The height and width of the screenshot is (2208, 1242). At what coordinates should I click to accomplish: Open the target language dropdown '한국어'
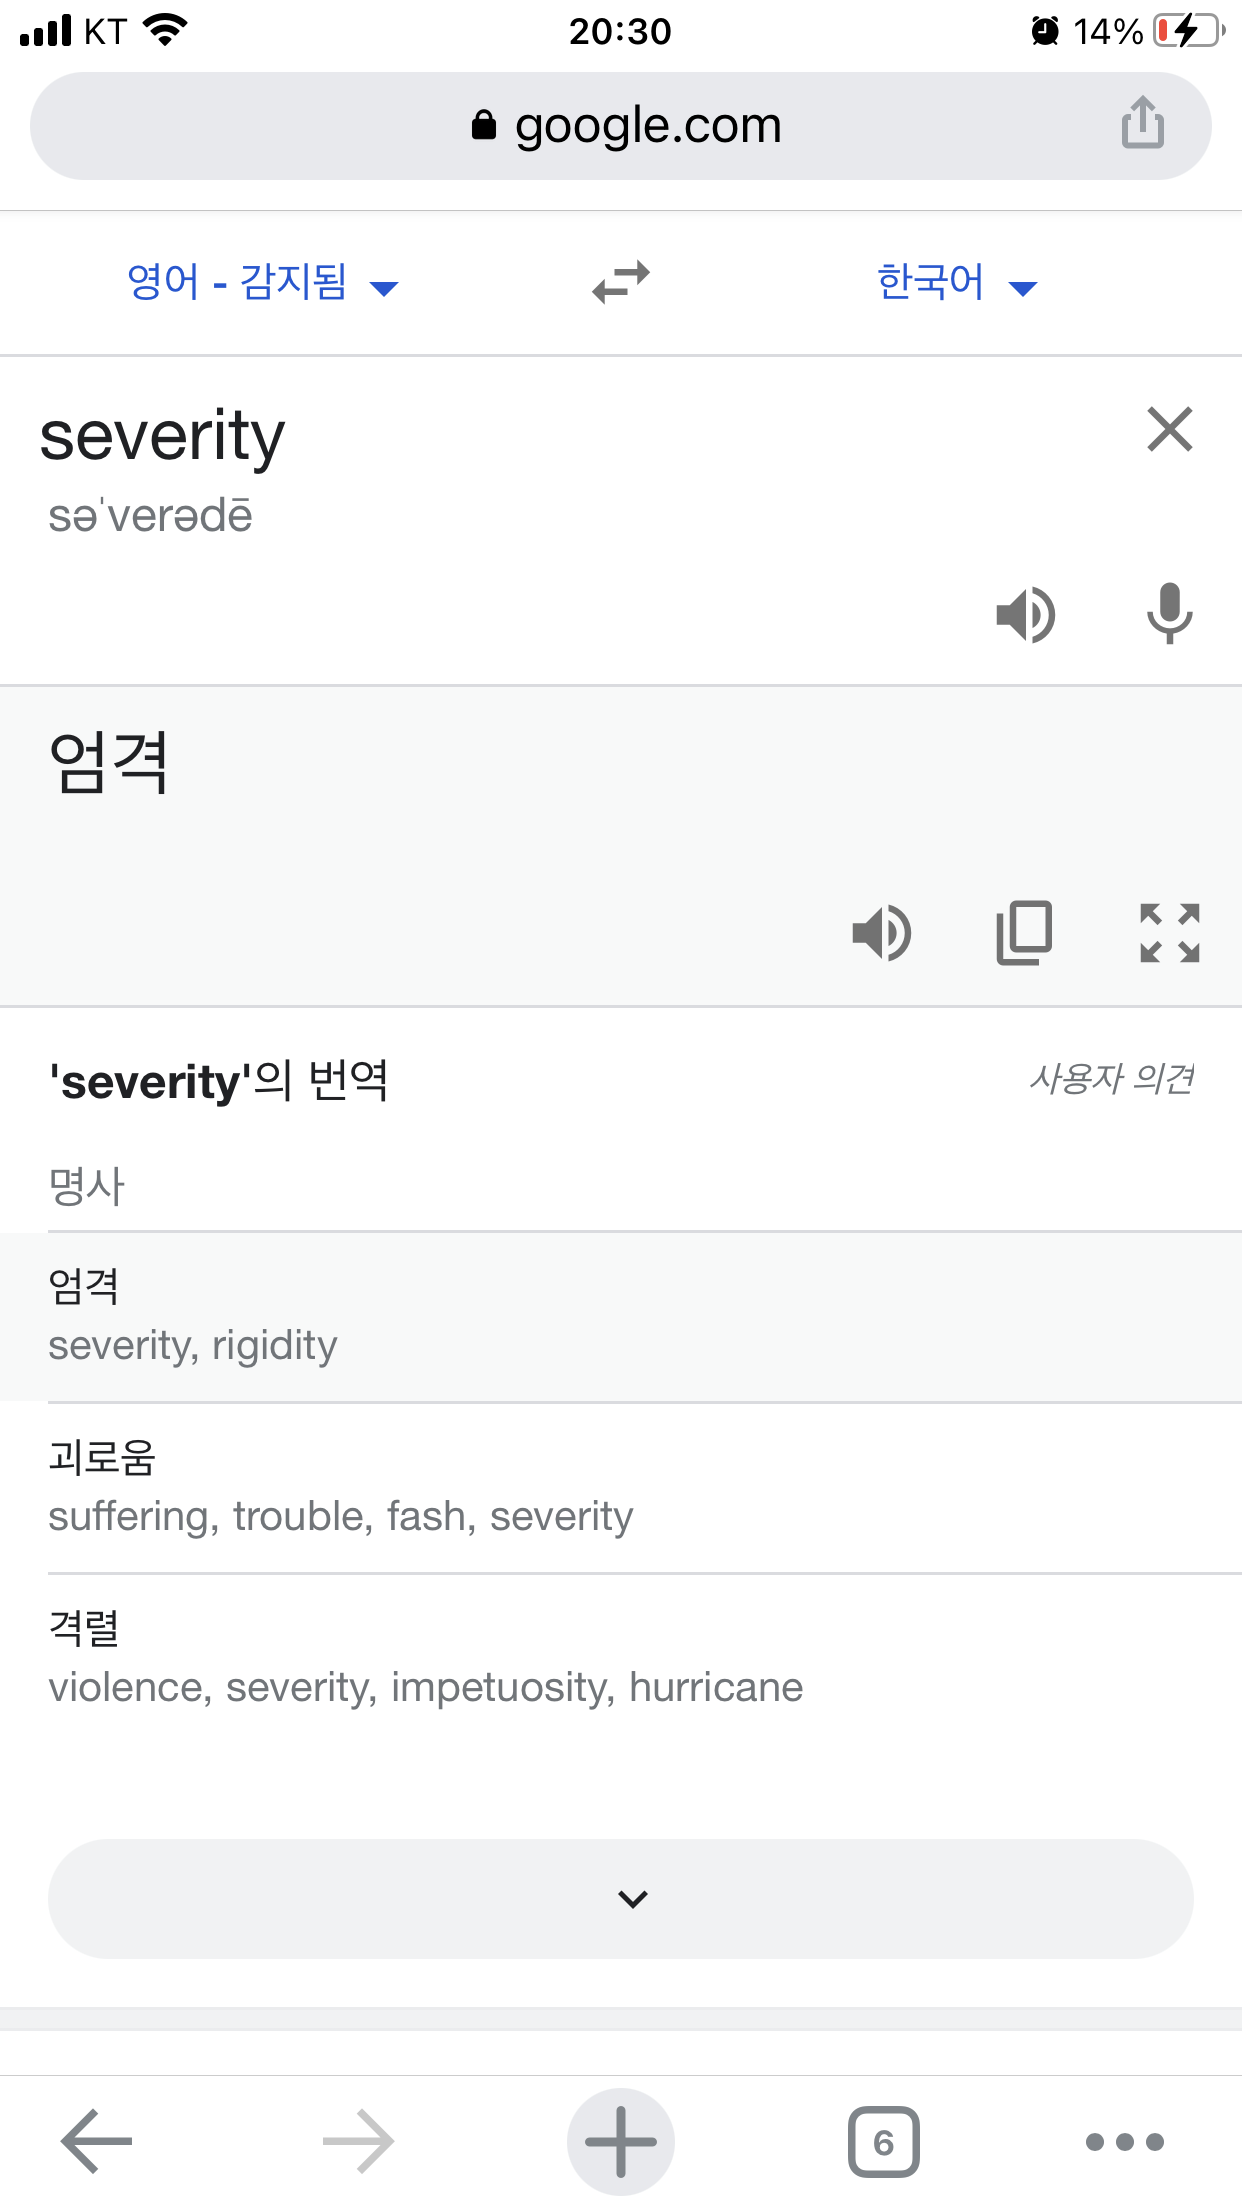(x=956, y=282)
